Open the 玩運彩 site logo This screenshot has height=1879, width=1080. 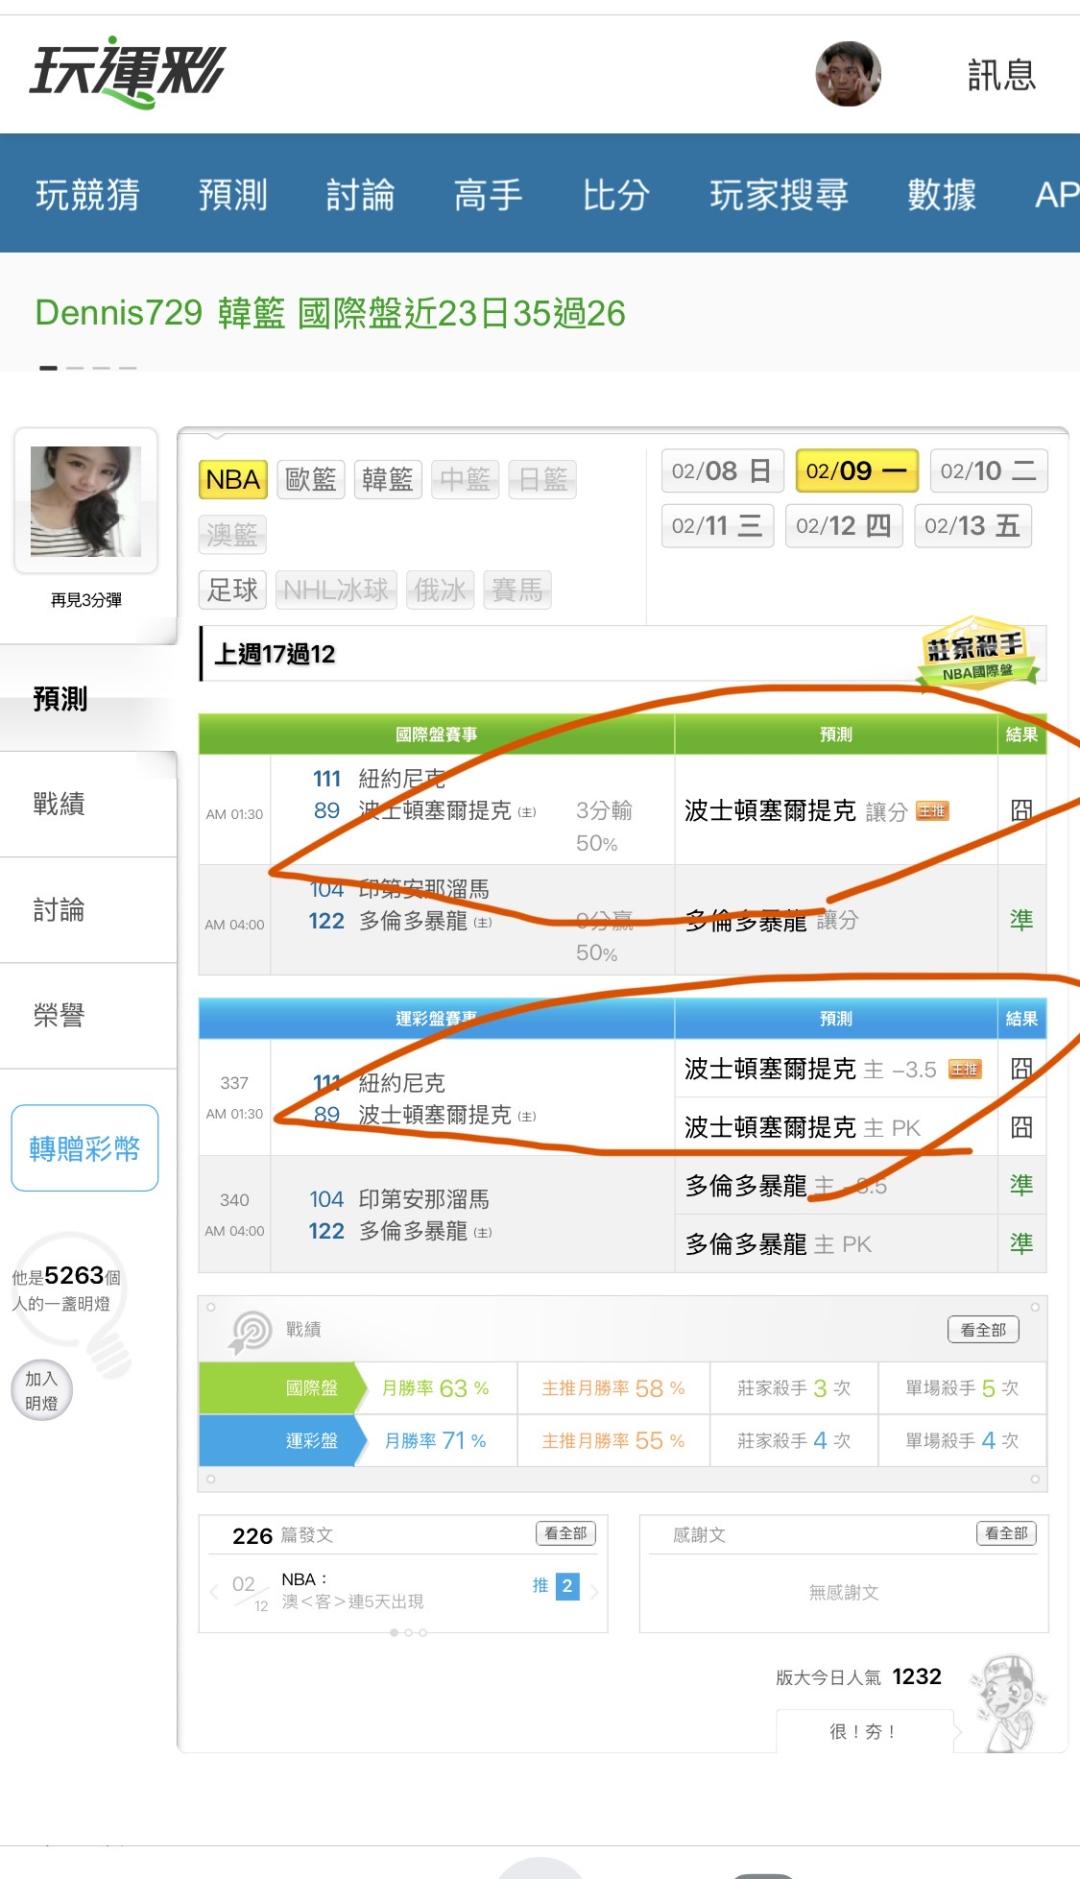click(x=127, y=71)
